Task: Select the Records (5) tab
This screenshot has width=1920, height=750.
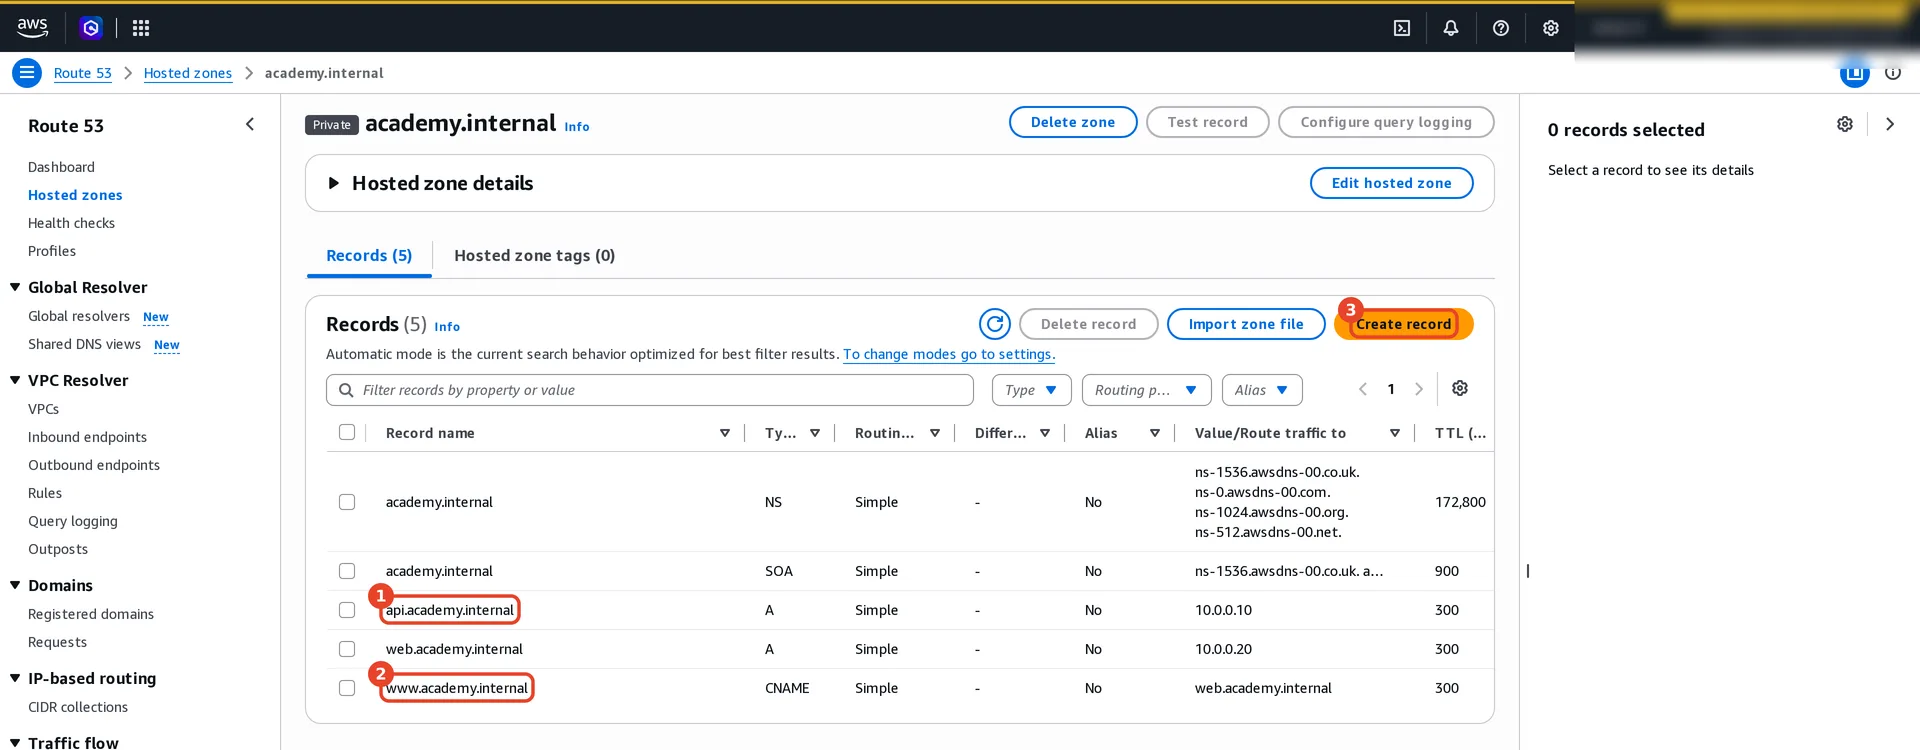Action: point(369,256)
